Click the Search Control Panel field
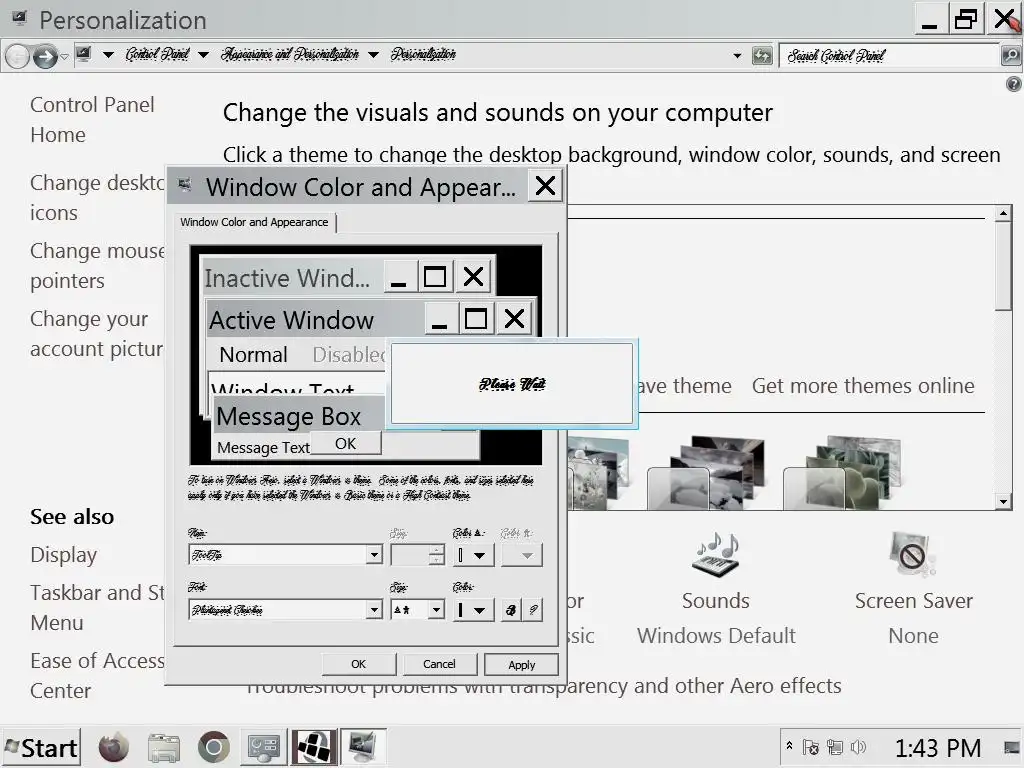Screen dimensions: 1024x768 889,56
